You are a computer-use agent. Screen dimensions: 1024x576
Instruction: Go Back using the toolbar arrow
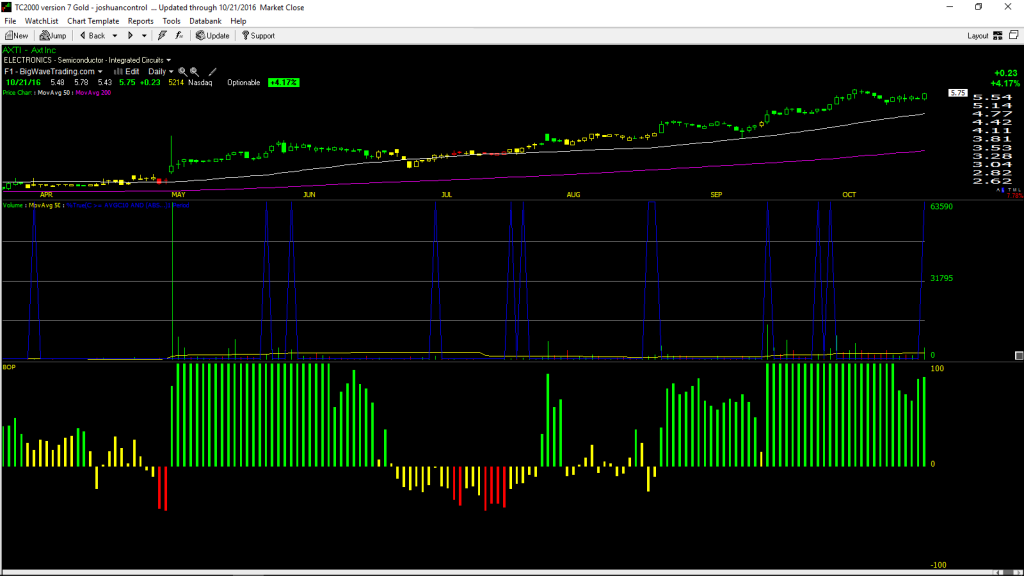click(x=92, y=36)
